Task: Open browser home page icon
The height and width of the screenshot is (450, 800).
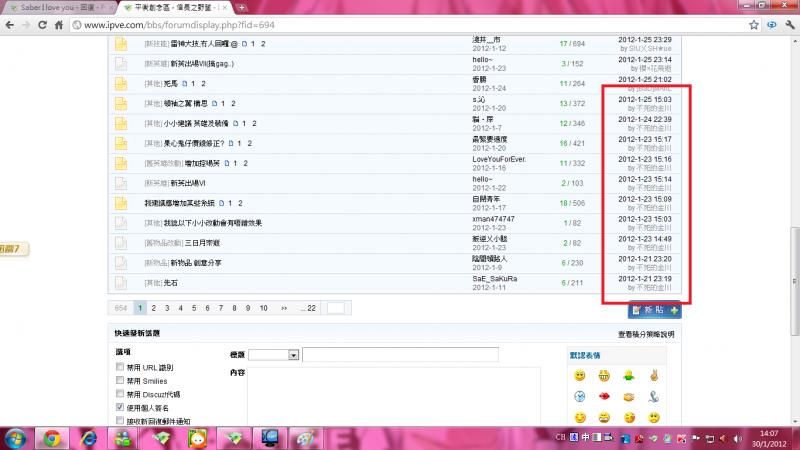Action: [59, 24]
